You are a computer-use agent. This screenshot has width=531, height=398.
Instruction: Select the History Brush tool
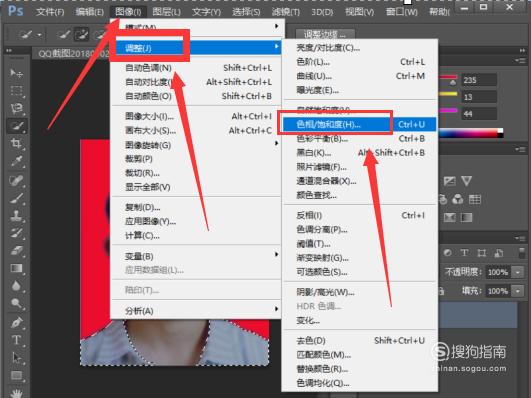(16, 233)
